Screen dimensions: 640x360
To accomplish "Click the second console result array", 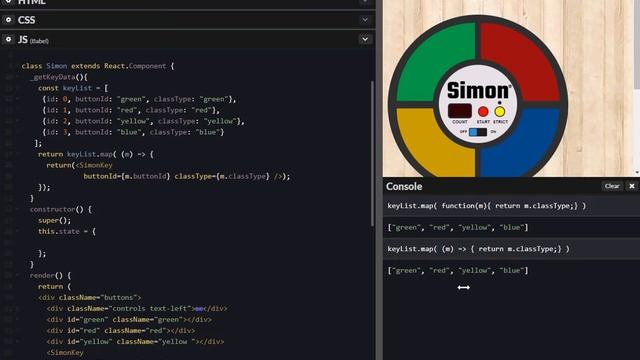I will coord(458,270).
